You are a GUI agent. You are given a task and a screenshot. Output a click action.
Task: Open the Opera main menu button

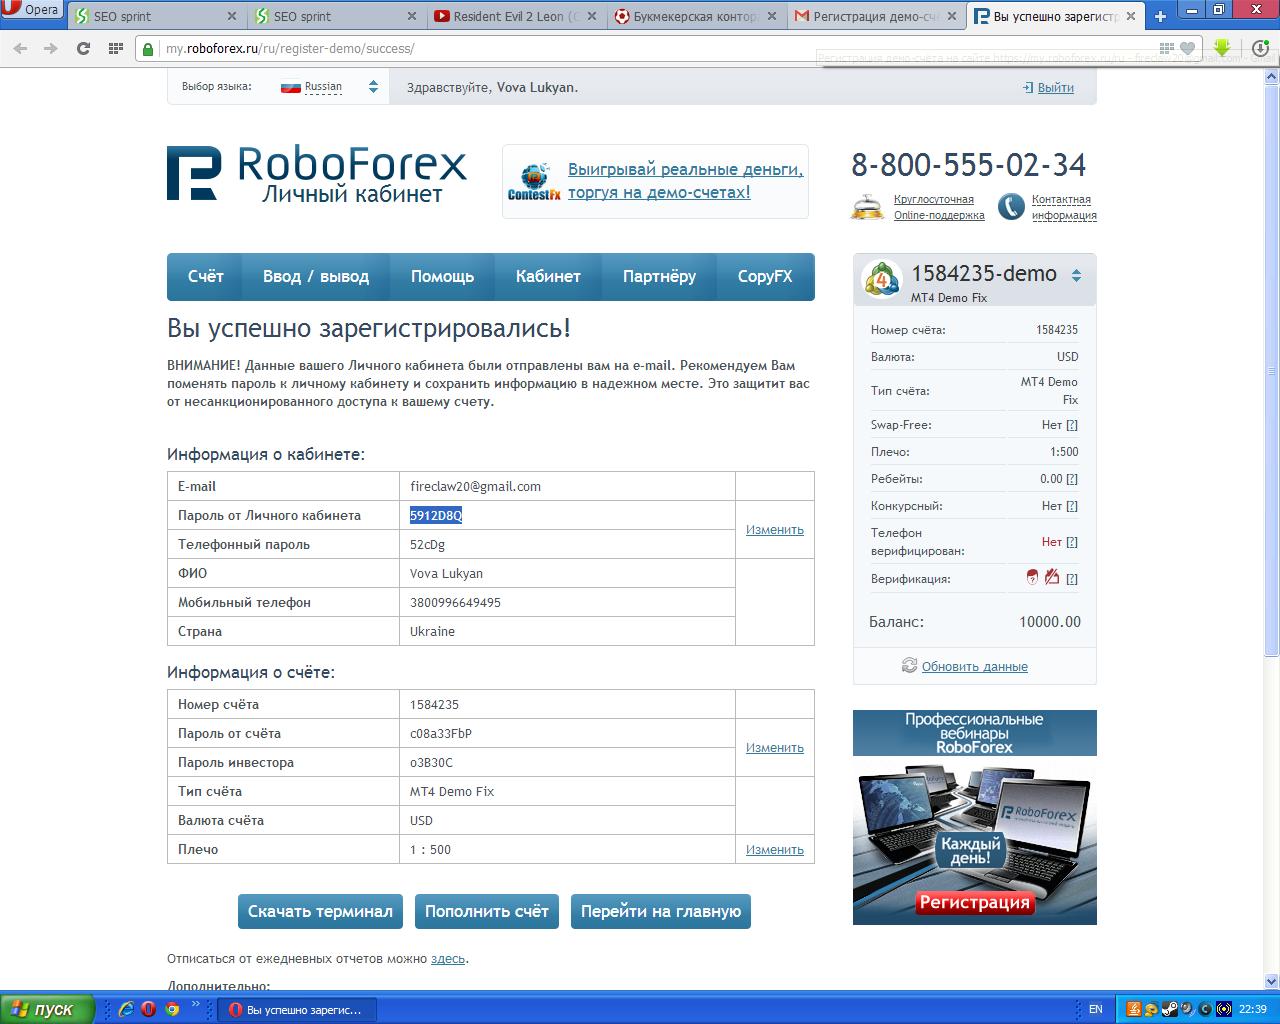point(33,10)
